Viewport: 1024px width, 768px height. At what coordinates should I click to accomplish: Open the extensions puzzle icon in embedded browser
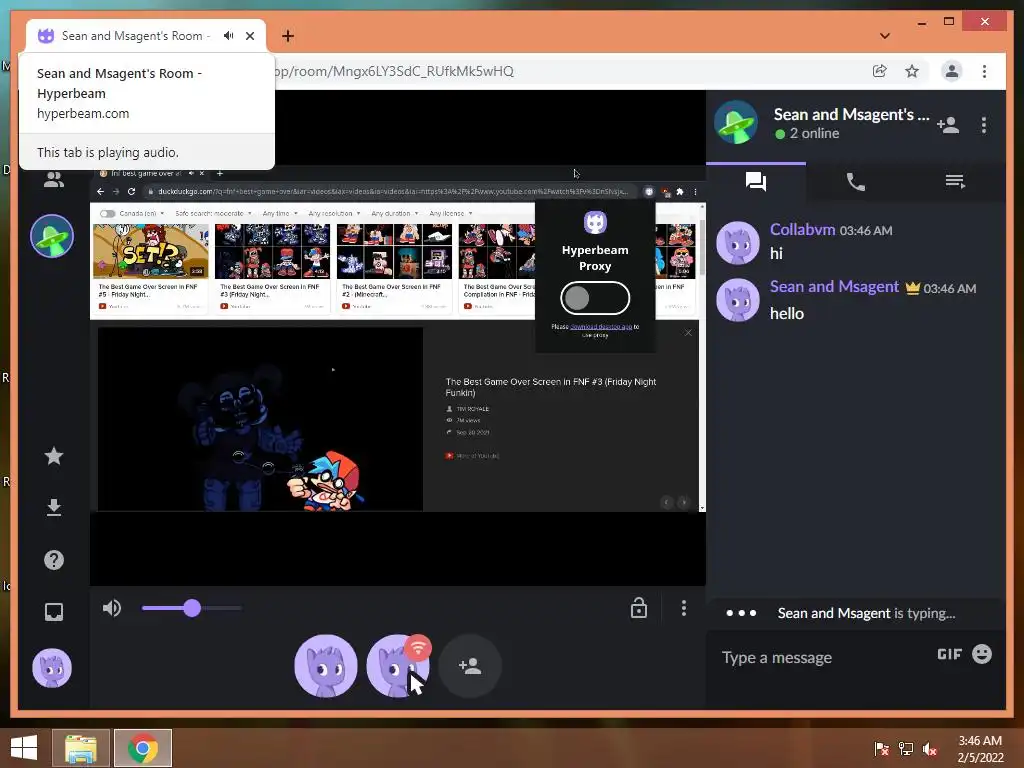tap(680, 191)
